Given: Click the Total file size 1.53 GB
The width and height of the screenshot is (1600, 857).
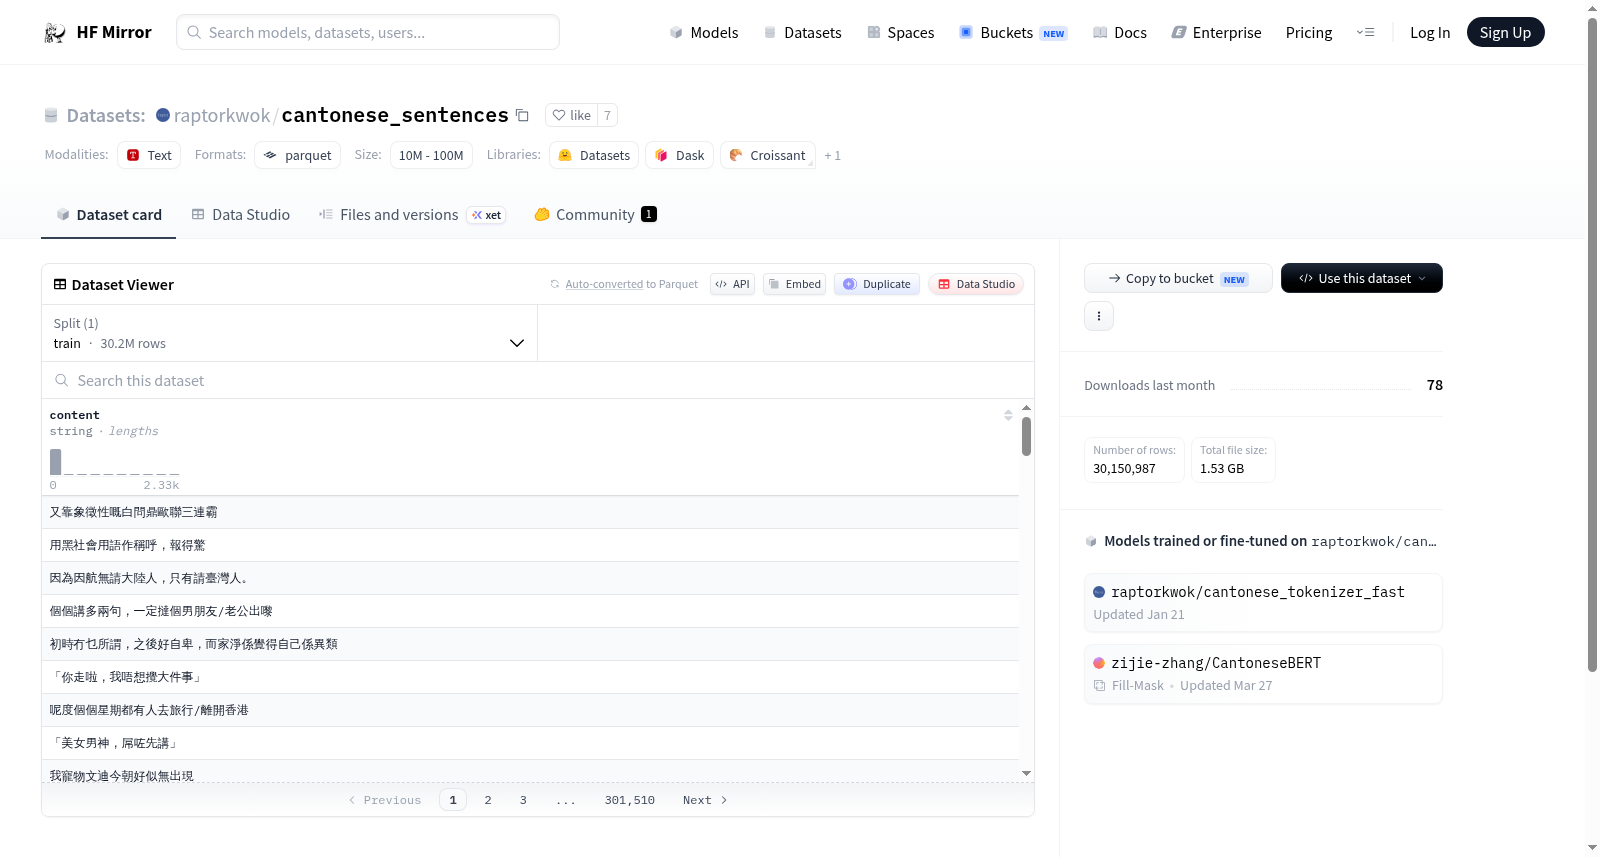Looking at the screenshot, I should coord(1222,469).
